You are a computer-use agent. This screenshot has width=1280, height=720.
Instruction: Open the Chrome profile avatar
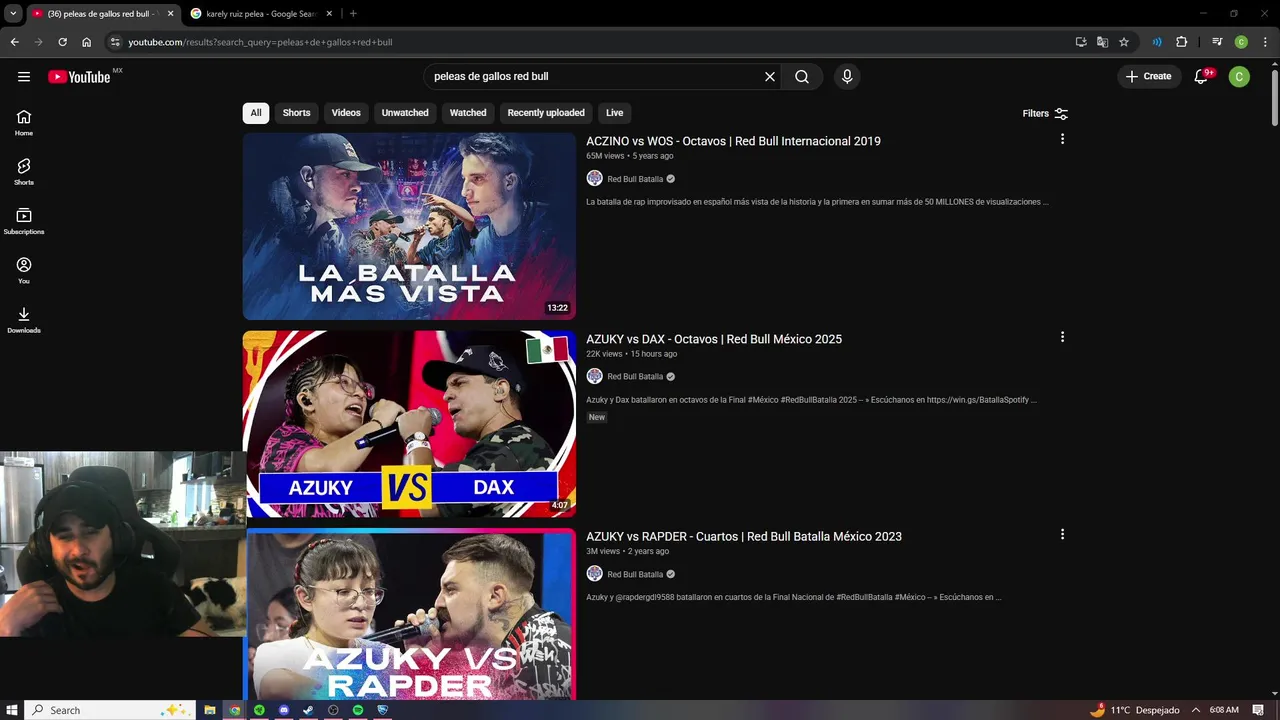[x=1241, y=42]
